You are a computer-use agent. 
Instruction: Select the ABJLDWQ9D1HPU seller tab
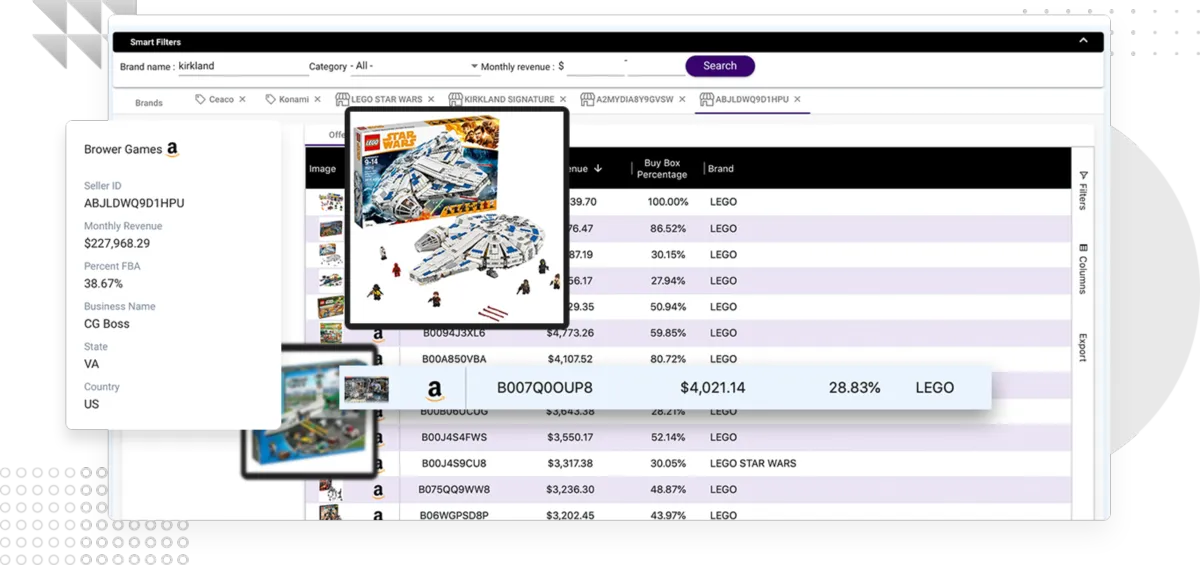pyautogui.click(x=752, y=99)
